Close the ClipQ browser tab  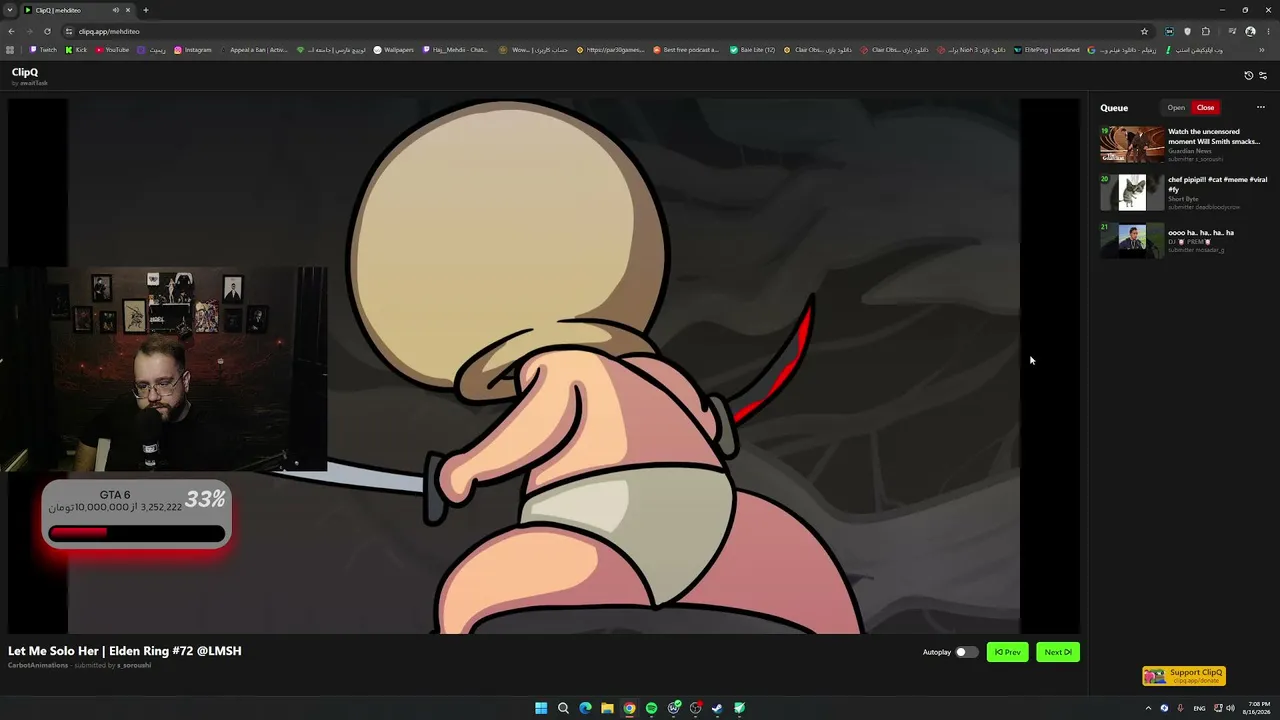coord(128,10)
